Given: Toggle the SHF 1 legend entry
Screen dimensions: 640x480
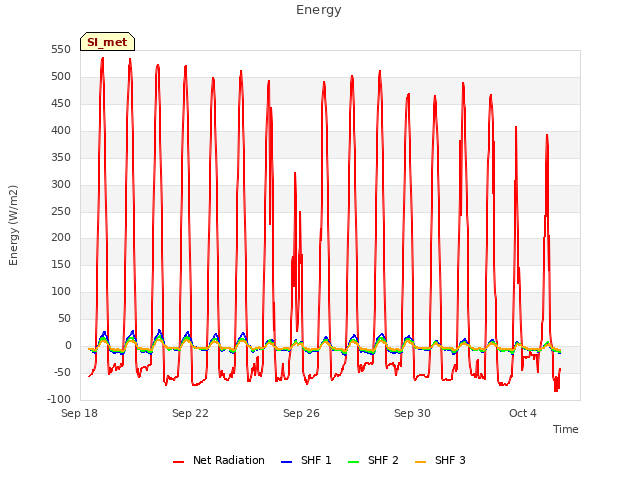Looking at the screenshot, I should coord(306,460).
